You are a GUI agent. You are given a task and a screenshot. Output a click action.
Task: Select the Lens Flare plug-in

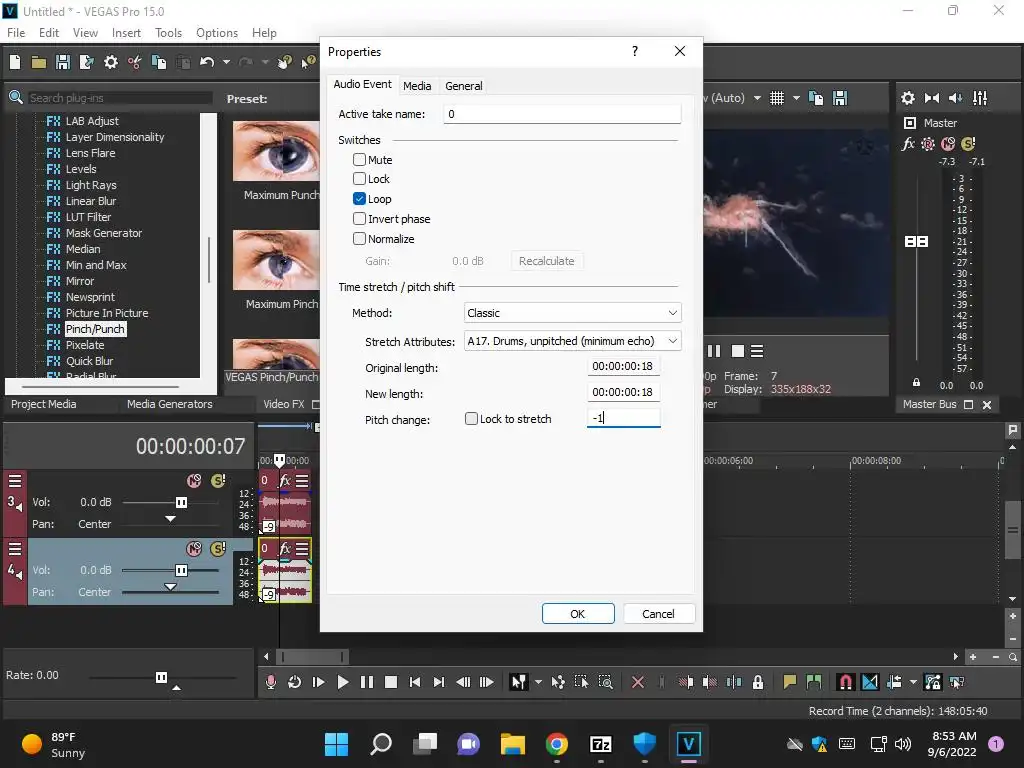90,153
